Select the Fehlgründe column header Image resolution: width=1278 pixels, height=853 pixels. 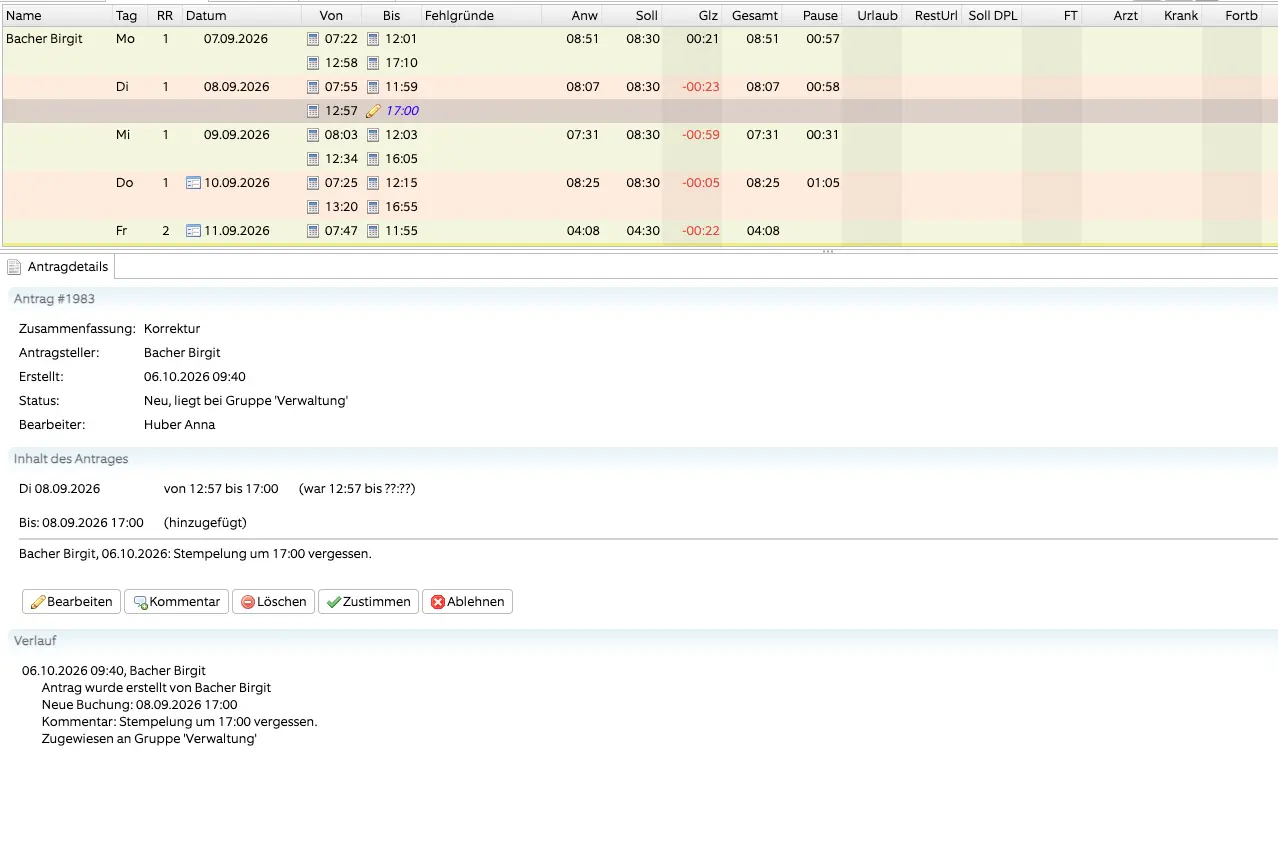point(480,16)
